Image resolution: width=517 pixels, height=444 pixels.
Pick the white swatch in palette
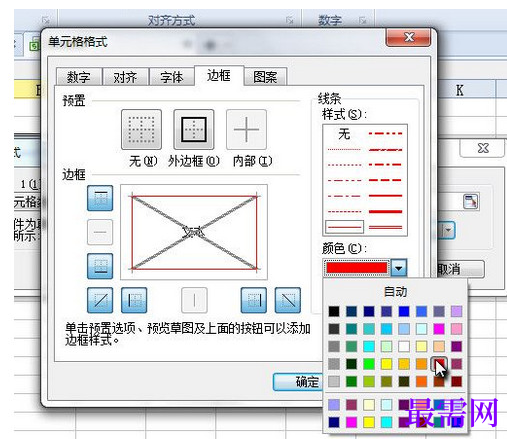pyautogui.click(x=404, y=346)
